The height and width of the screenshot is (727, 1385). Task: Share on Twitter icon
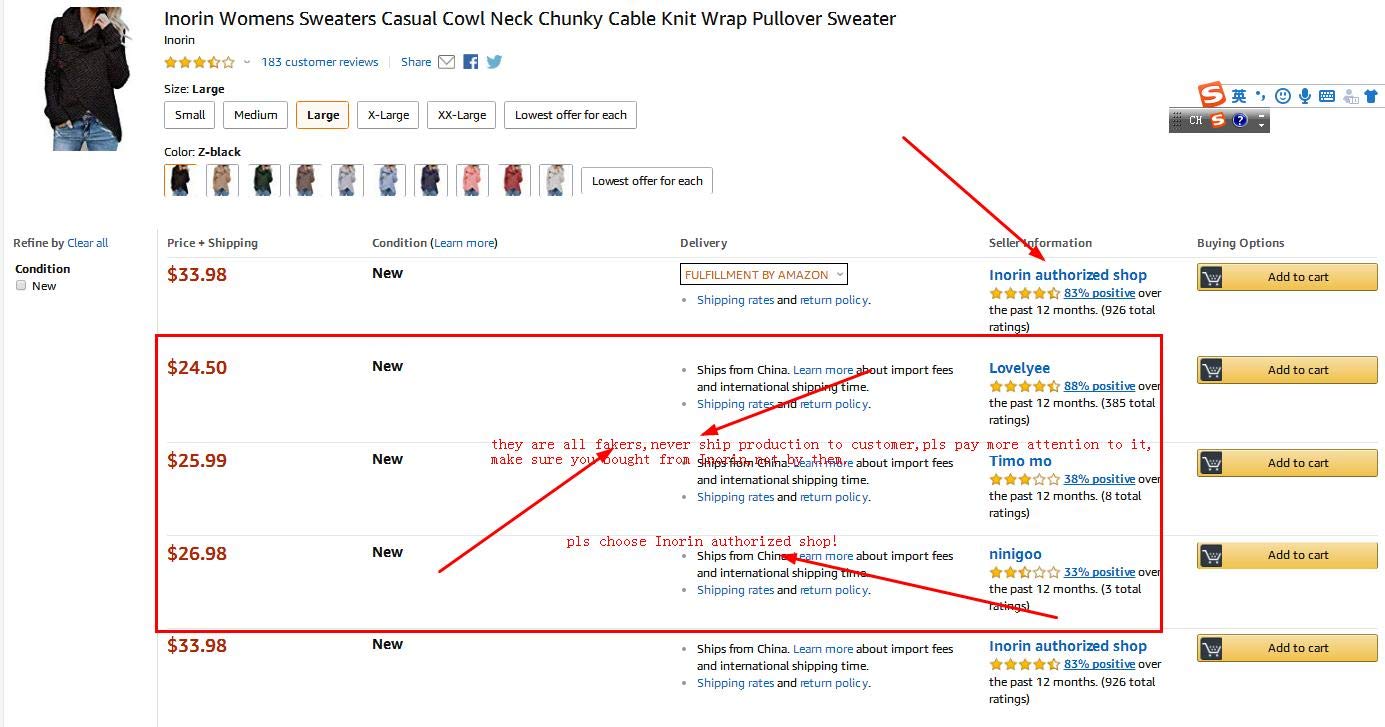pos(494,62)
